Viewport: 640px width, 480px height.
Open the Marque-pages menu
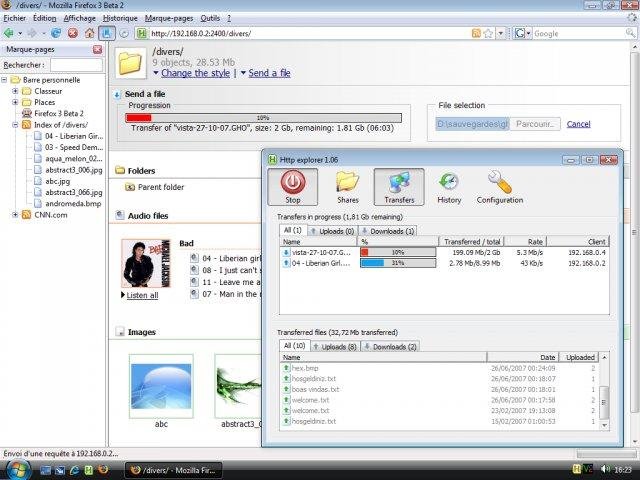click(169, 18)
